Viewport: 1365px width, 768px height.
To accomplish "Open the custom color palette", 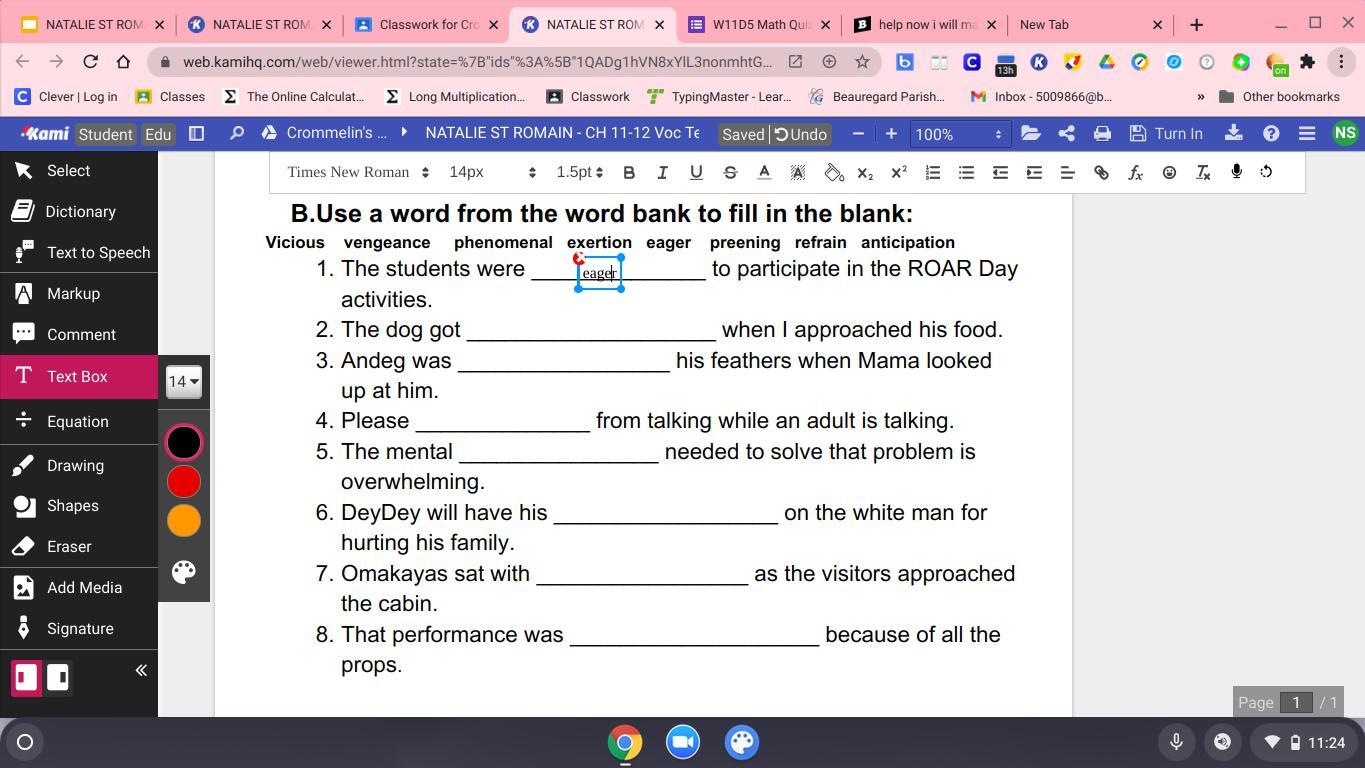I will pyautogui.click(x=184, y=571).
